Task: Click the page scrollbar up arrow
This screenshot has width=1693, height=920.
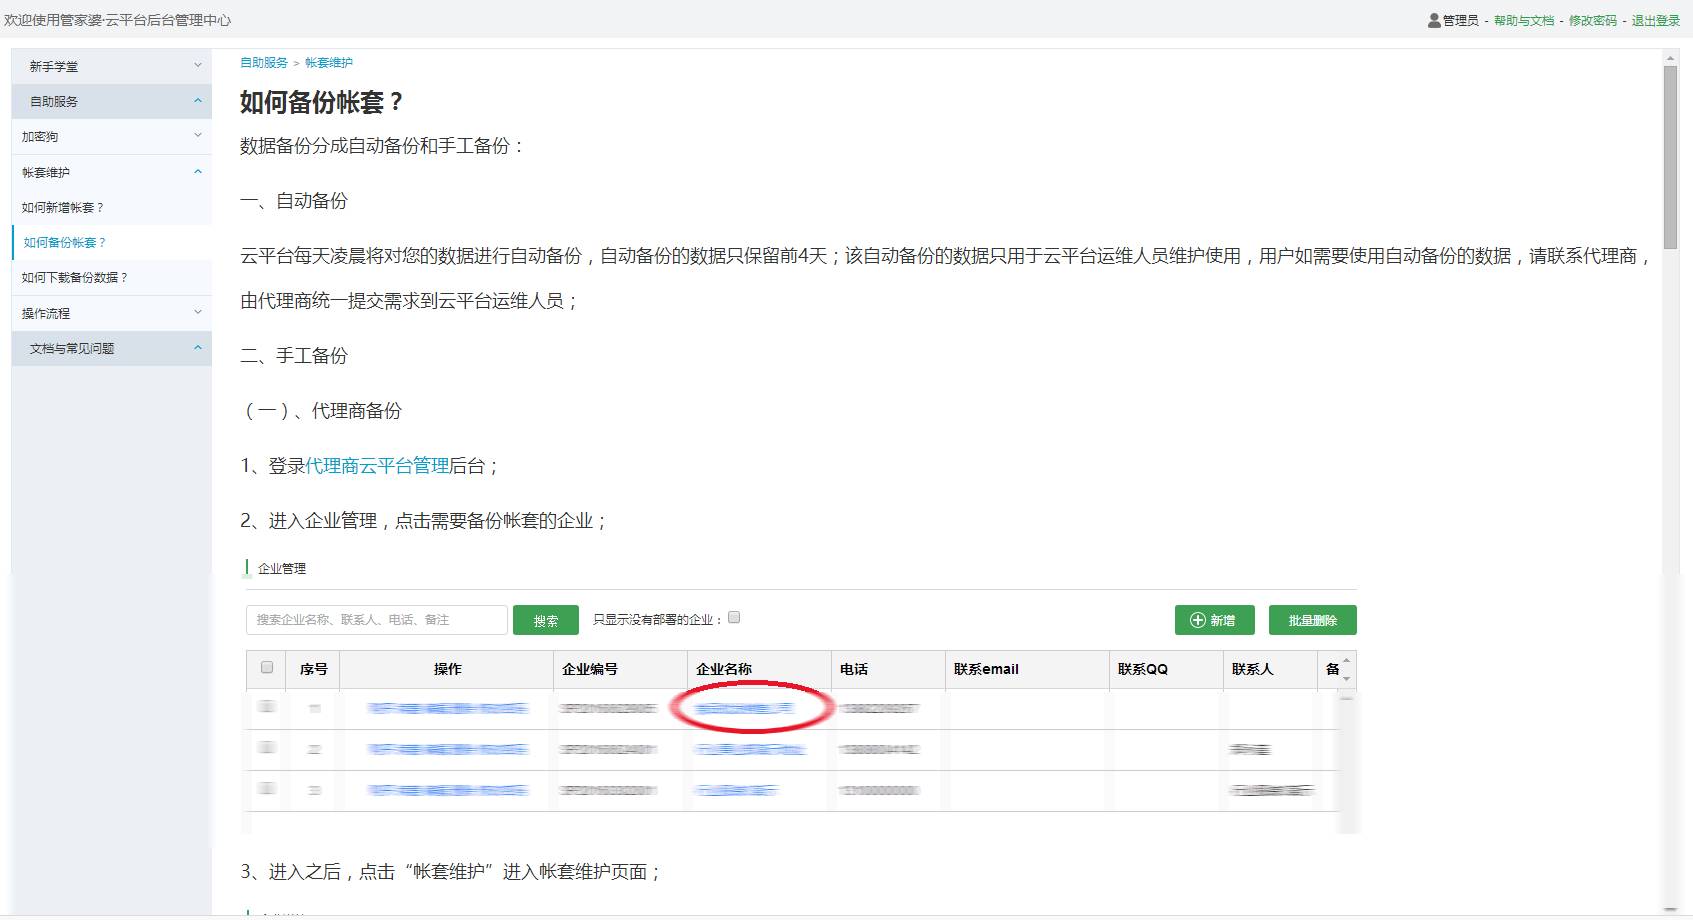Action: click(x=1670, y=59)
